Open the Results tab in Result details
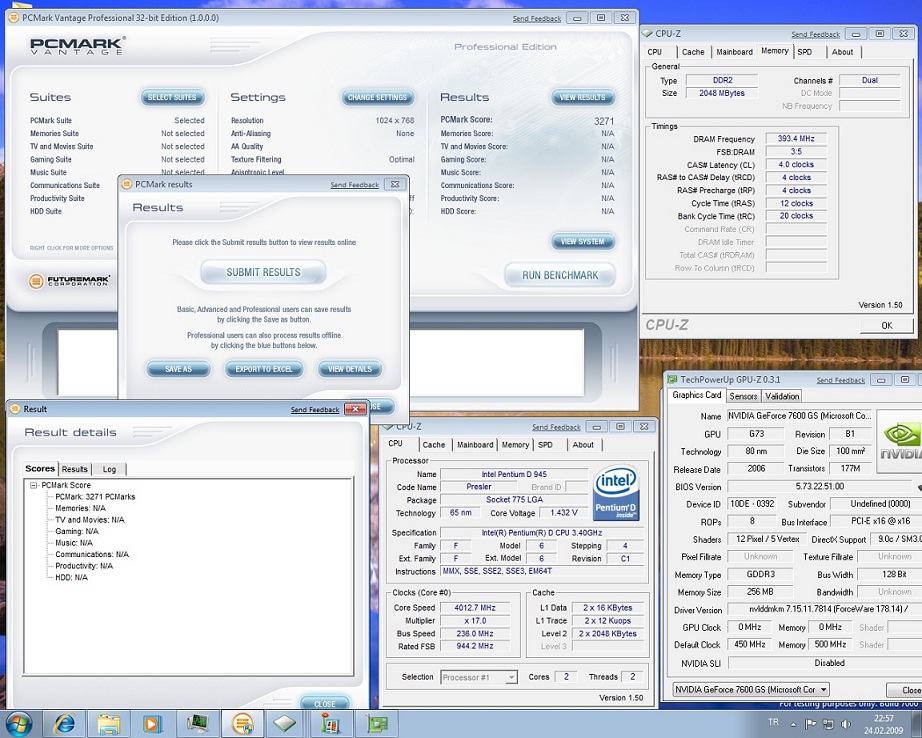This screenshot has height=738, width=922. (75, 469)
